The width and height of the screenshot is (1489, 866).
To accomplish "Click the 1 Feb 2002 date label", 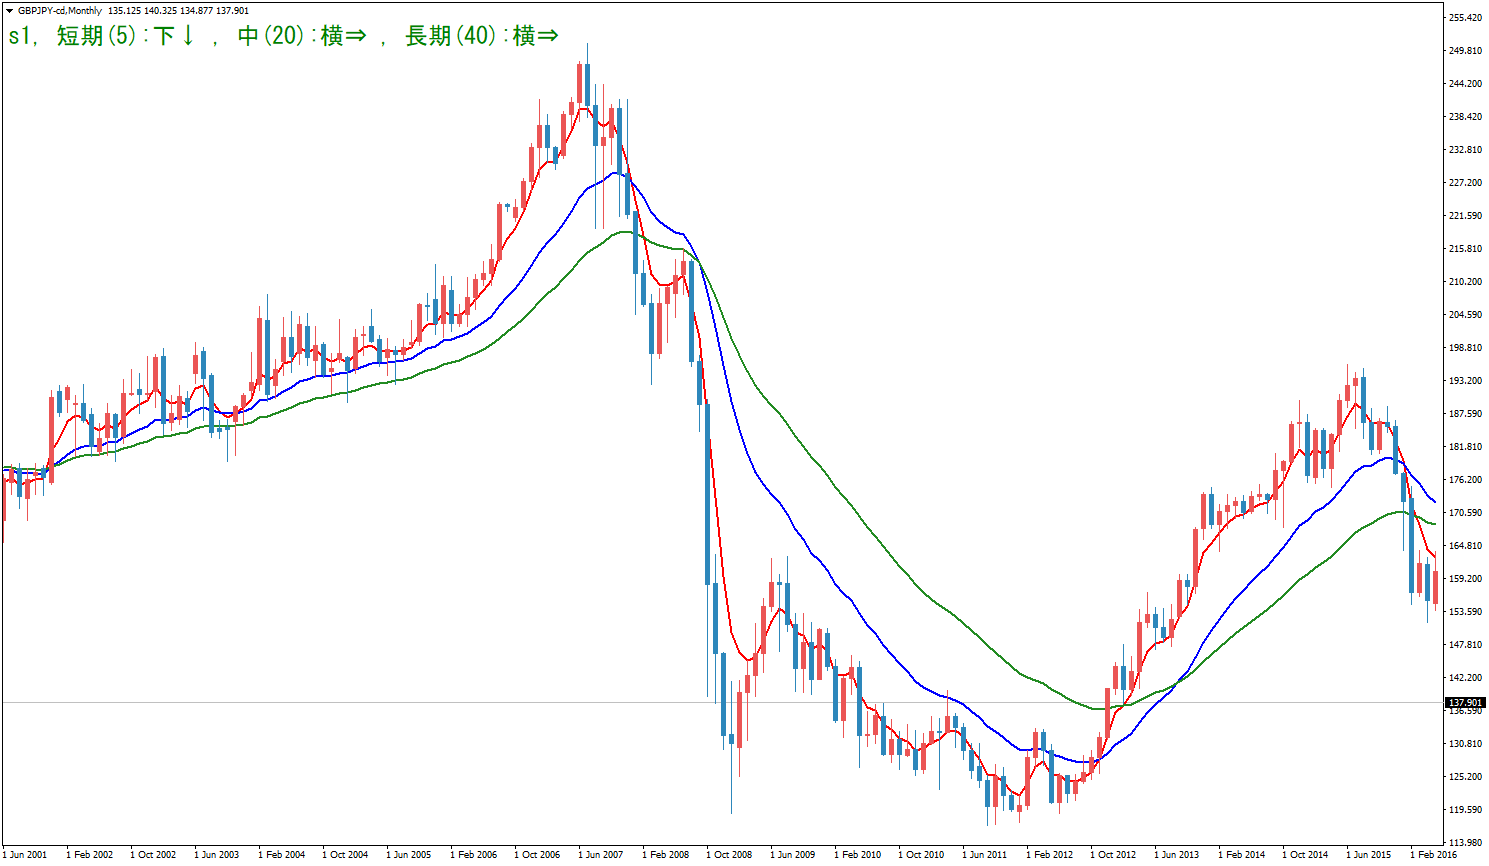I will (89, 855).
